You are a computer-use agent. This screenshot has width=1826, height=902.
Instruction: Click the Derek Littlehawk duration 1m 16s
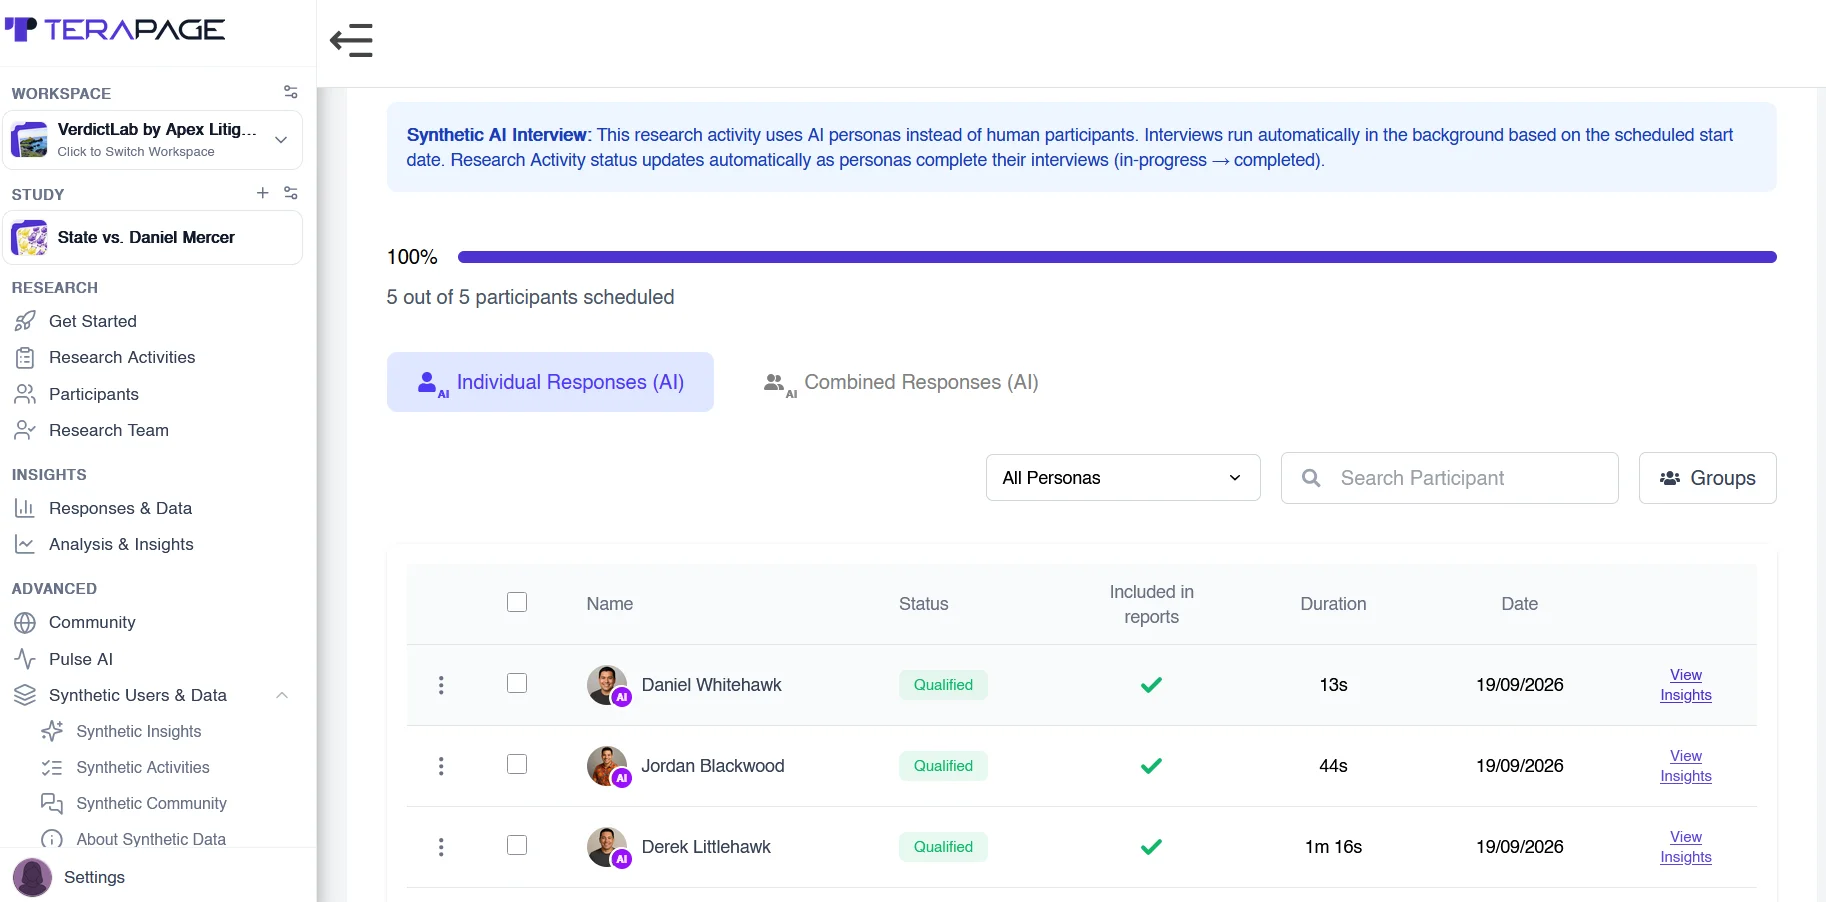click(1333, 847)
